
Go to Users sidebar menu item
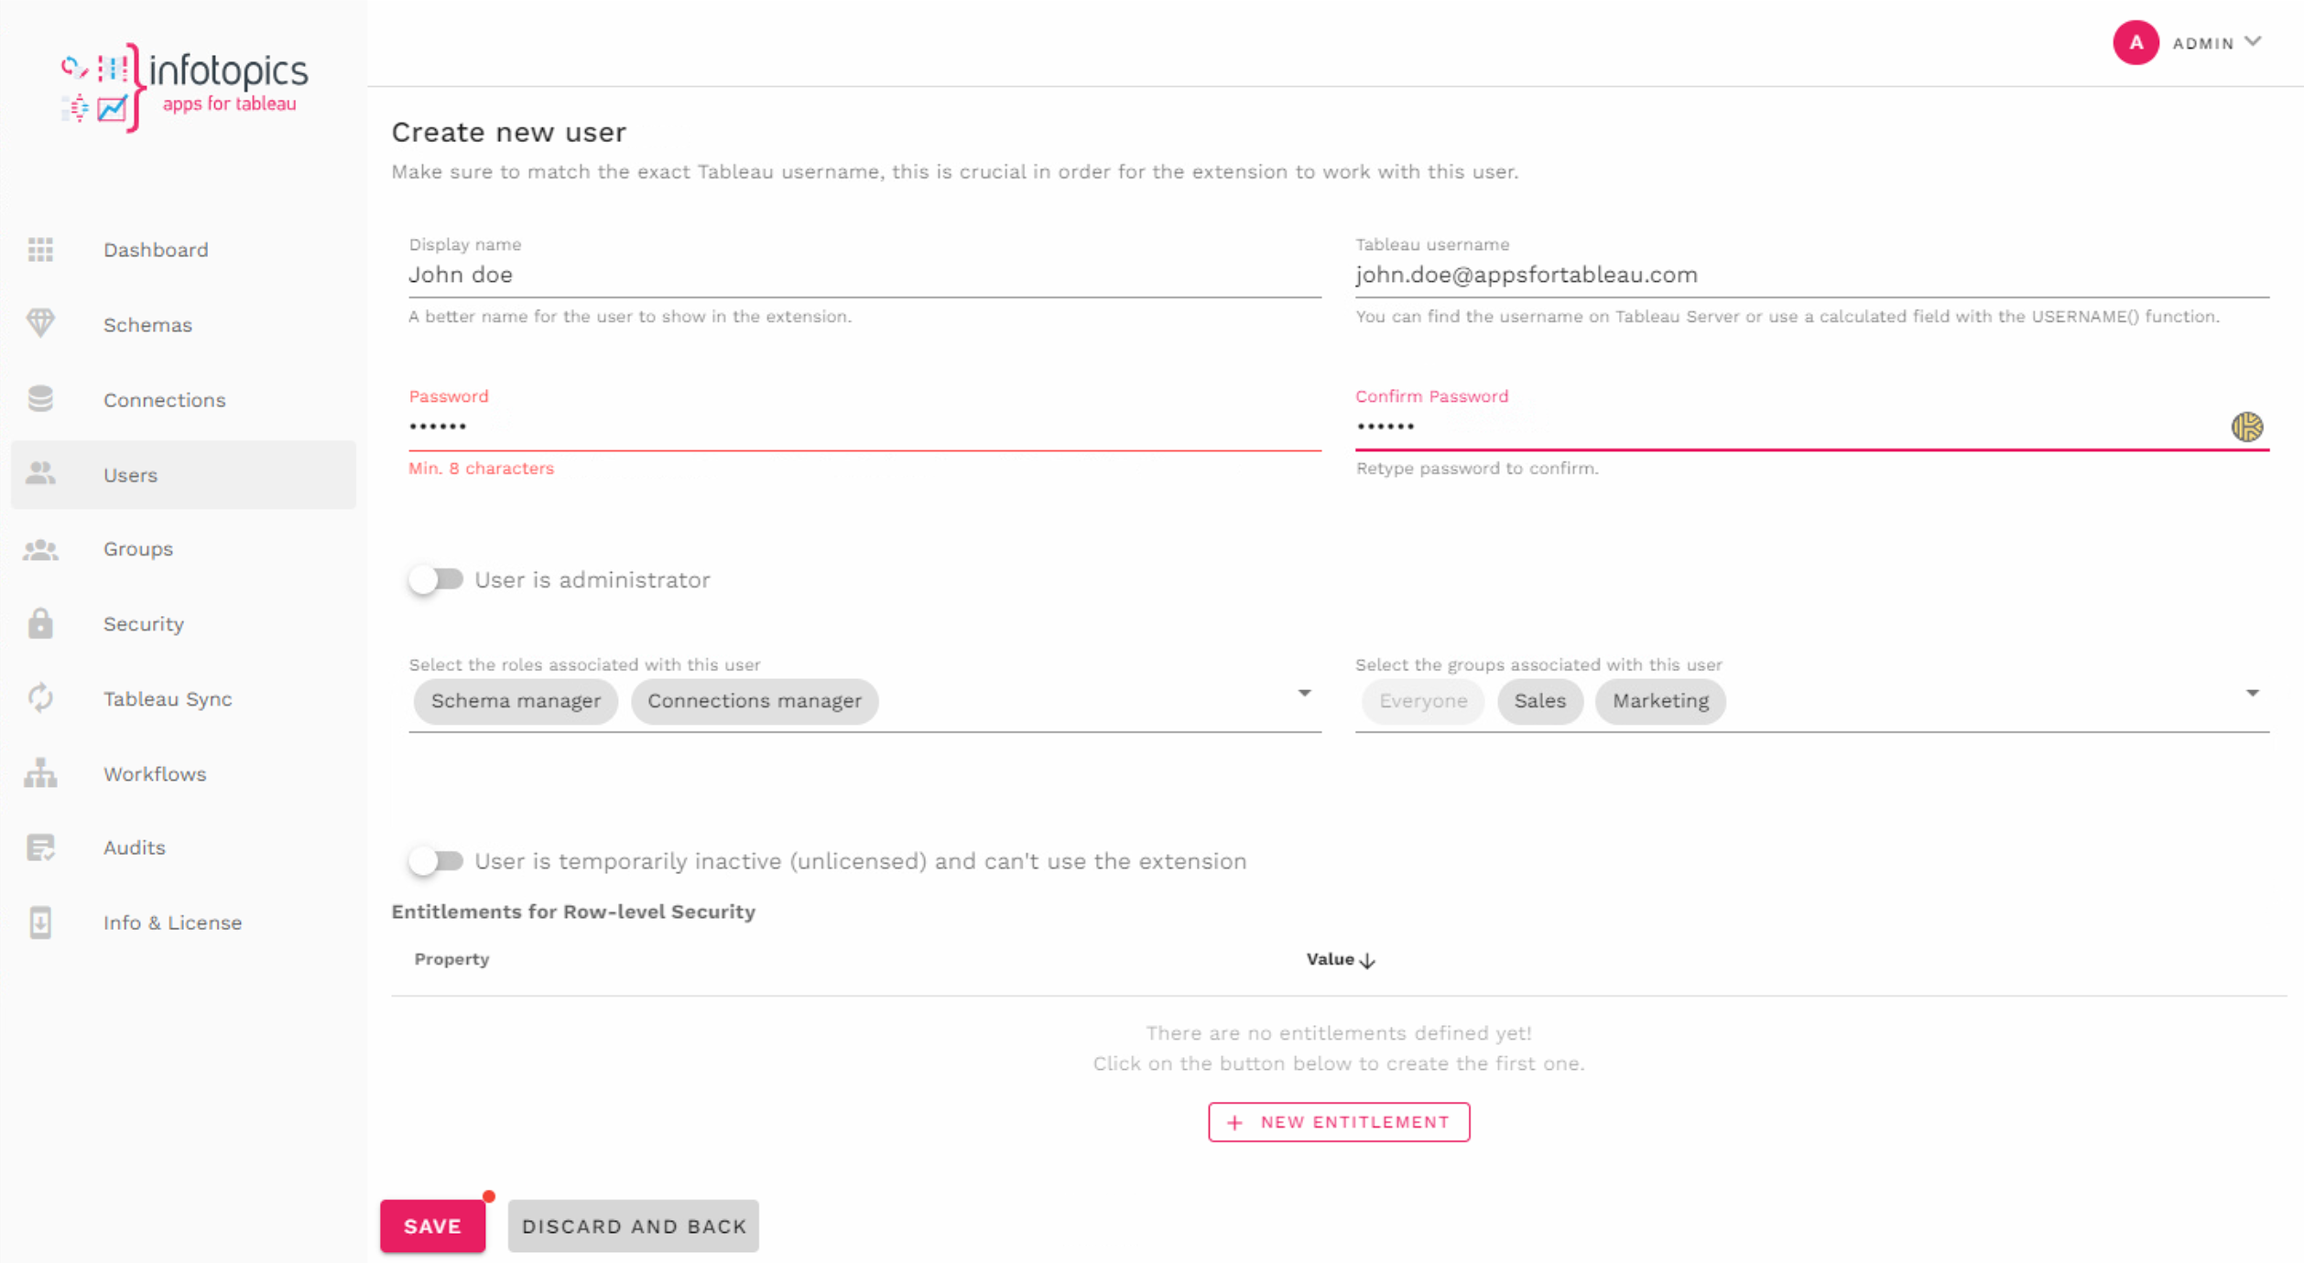130,475
